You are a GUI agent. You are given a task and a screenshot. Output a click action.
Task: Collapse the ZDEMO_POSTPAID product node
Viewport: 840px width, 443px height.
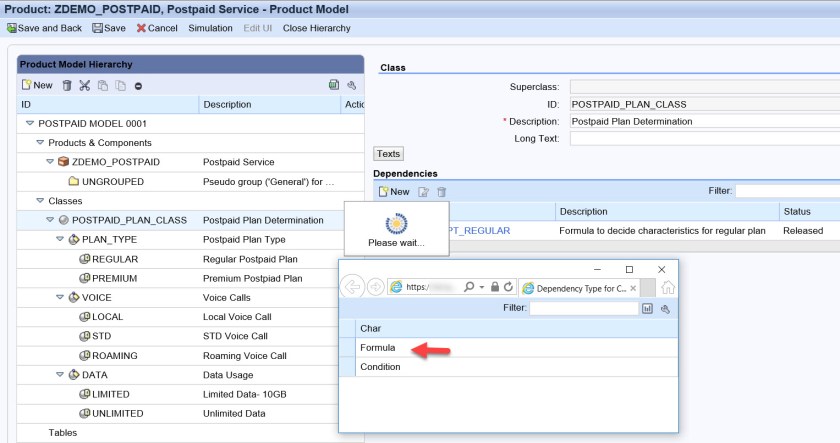(48, 162)
